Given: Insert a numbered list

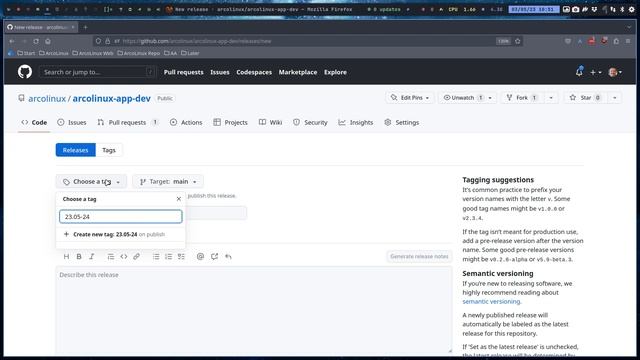Looking at the screenshot, I should point(169,256).
